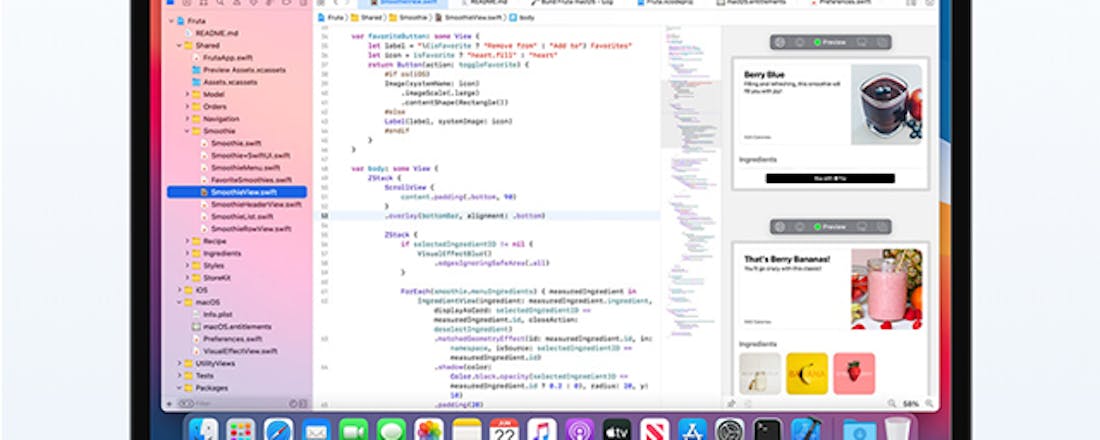Expand the iOS folder
Screen dimensions: 1100x440
[x=179, y=290]
